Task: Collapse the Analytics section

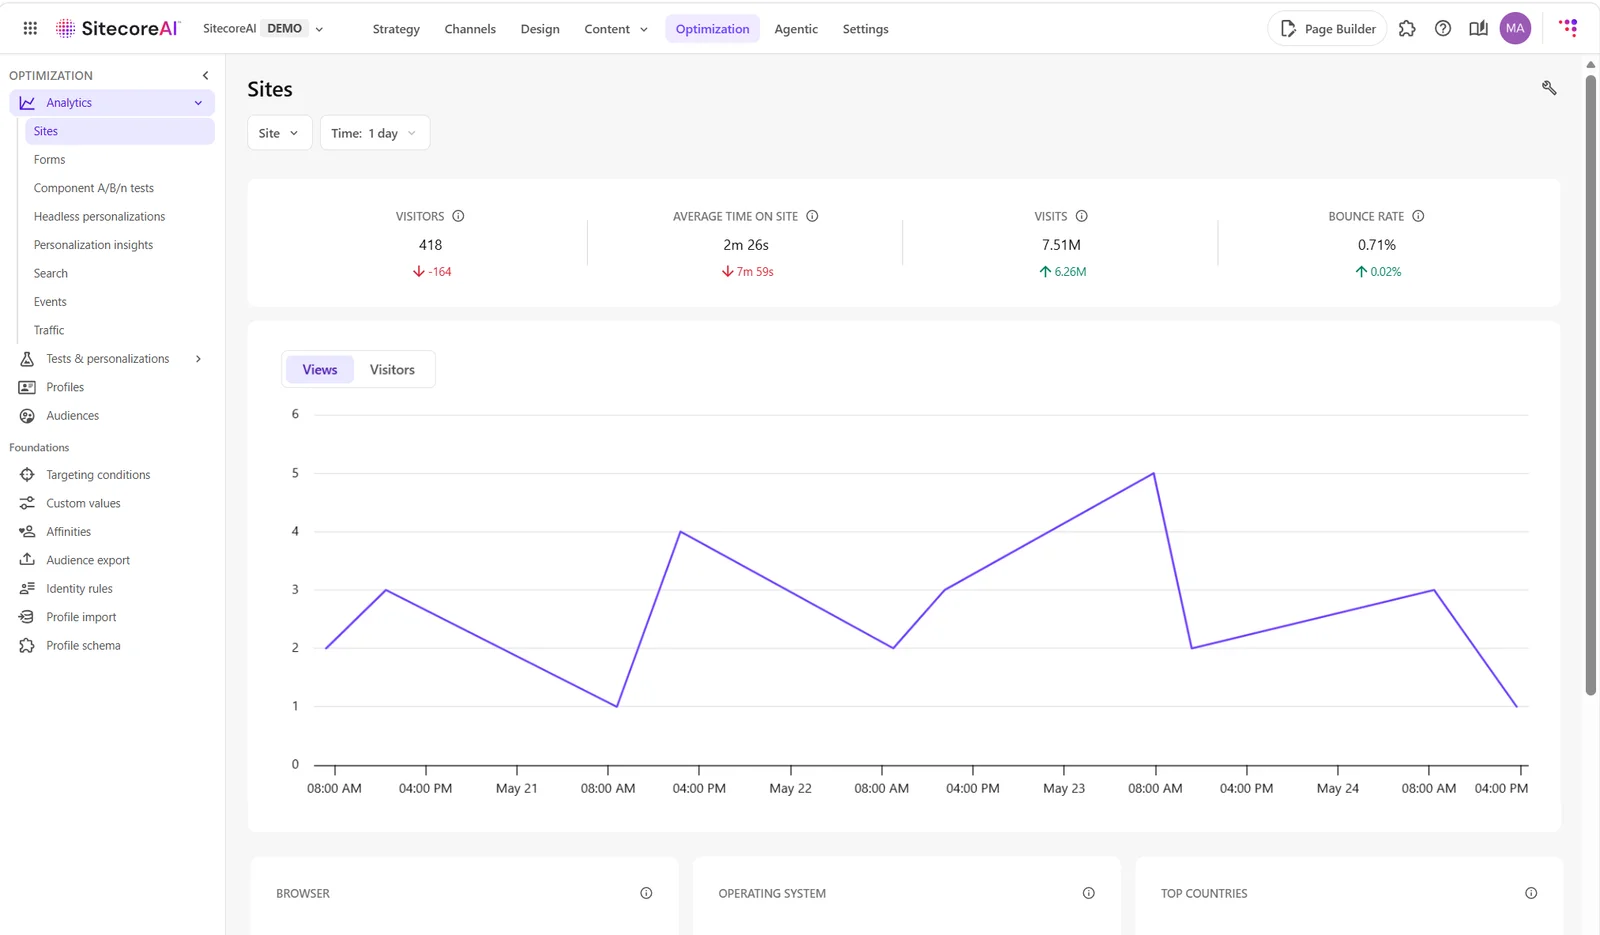Action: (198, 103)
